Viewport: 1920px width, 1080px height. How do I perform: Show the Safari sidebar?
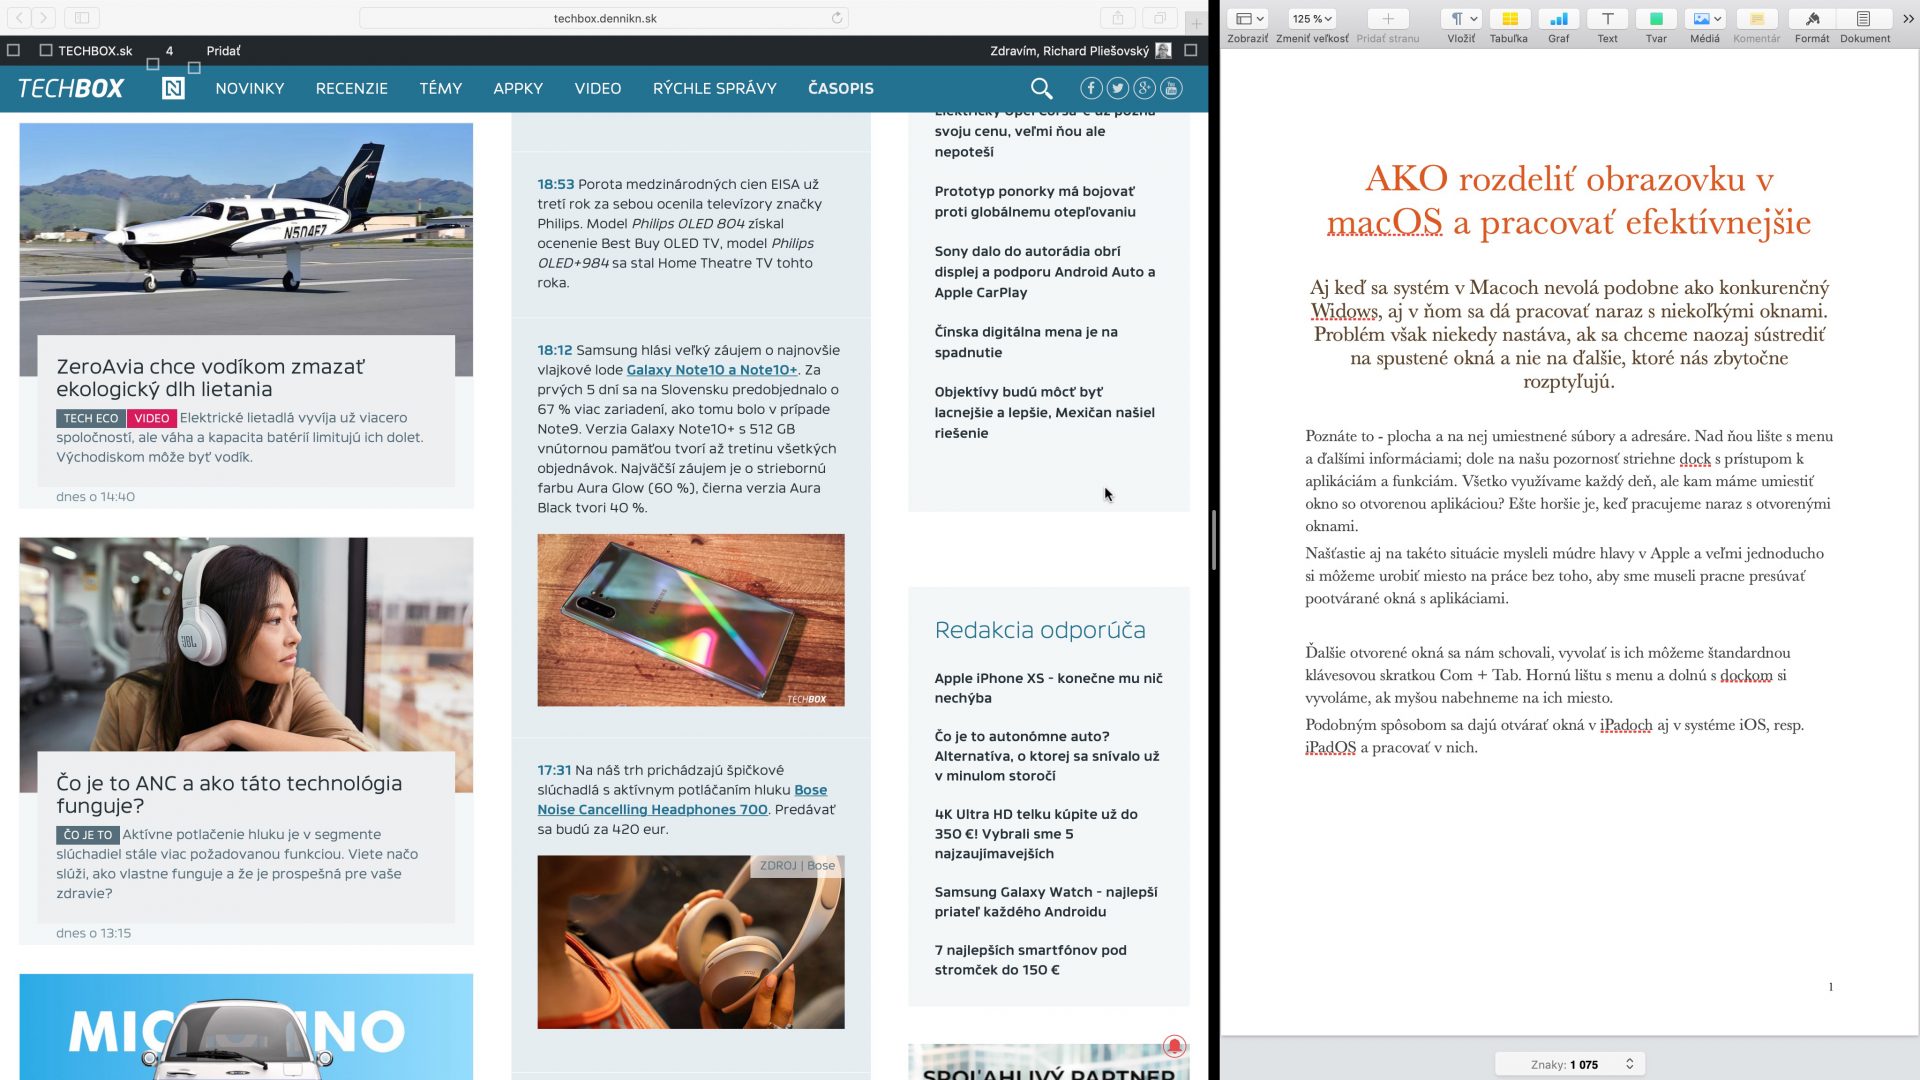point(82,18)
